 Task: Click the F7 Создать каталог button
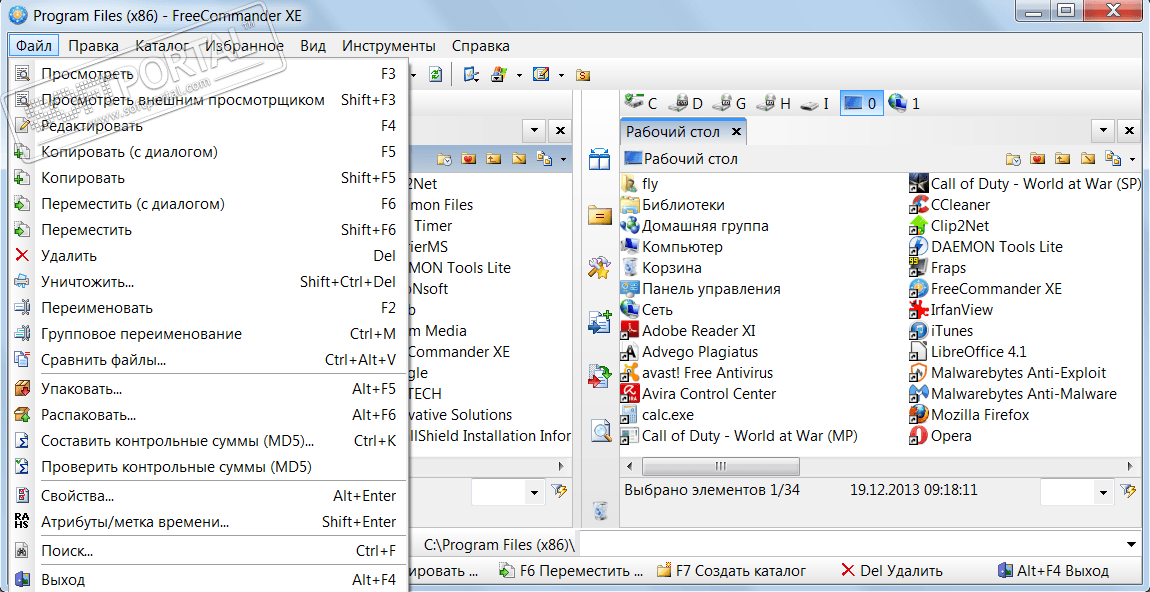730,570
